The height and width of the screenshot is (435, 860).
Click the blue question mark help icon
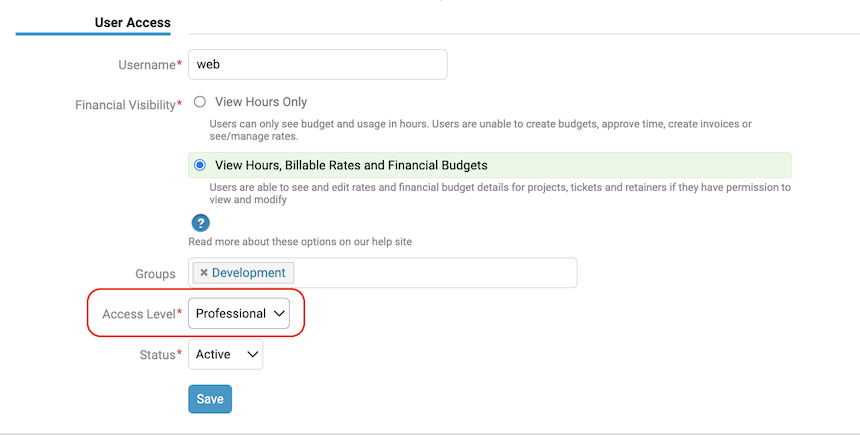point(200,223)
